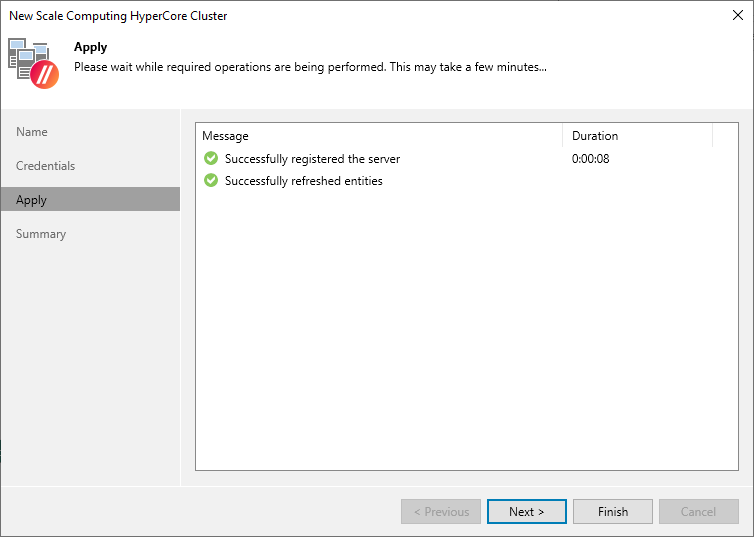
Task: Go to the Name wizard step
Action: (x=32, y=132)
